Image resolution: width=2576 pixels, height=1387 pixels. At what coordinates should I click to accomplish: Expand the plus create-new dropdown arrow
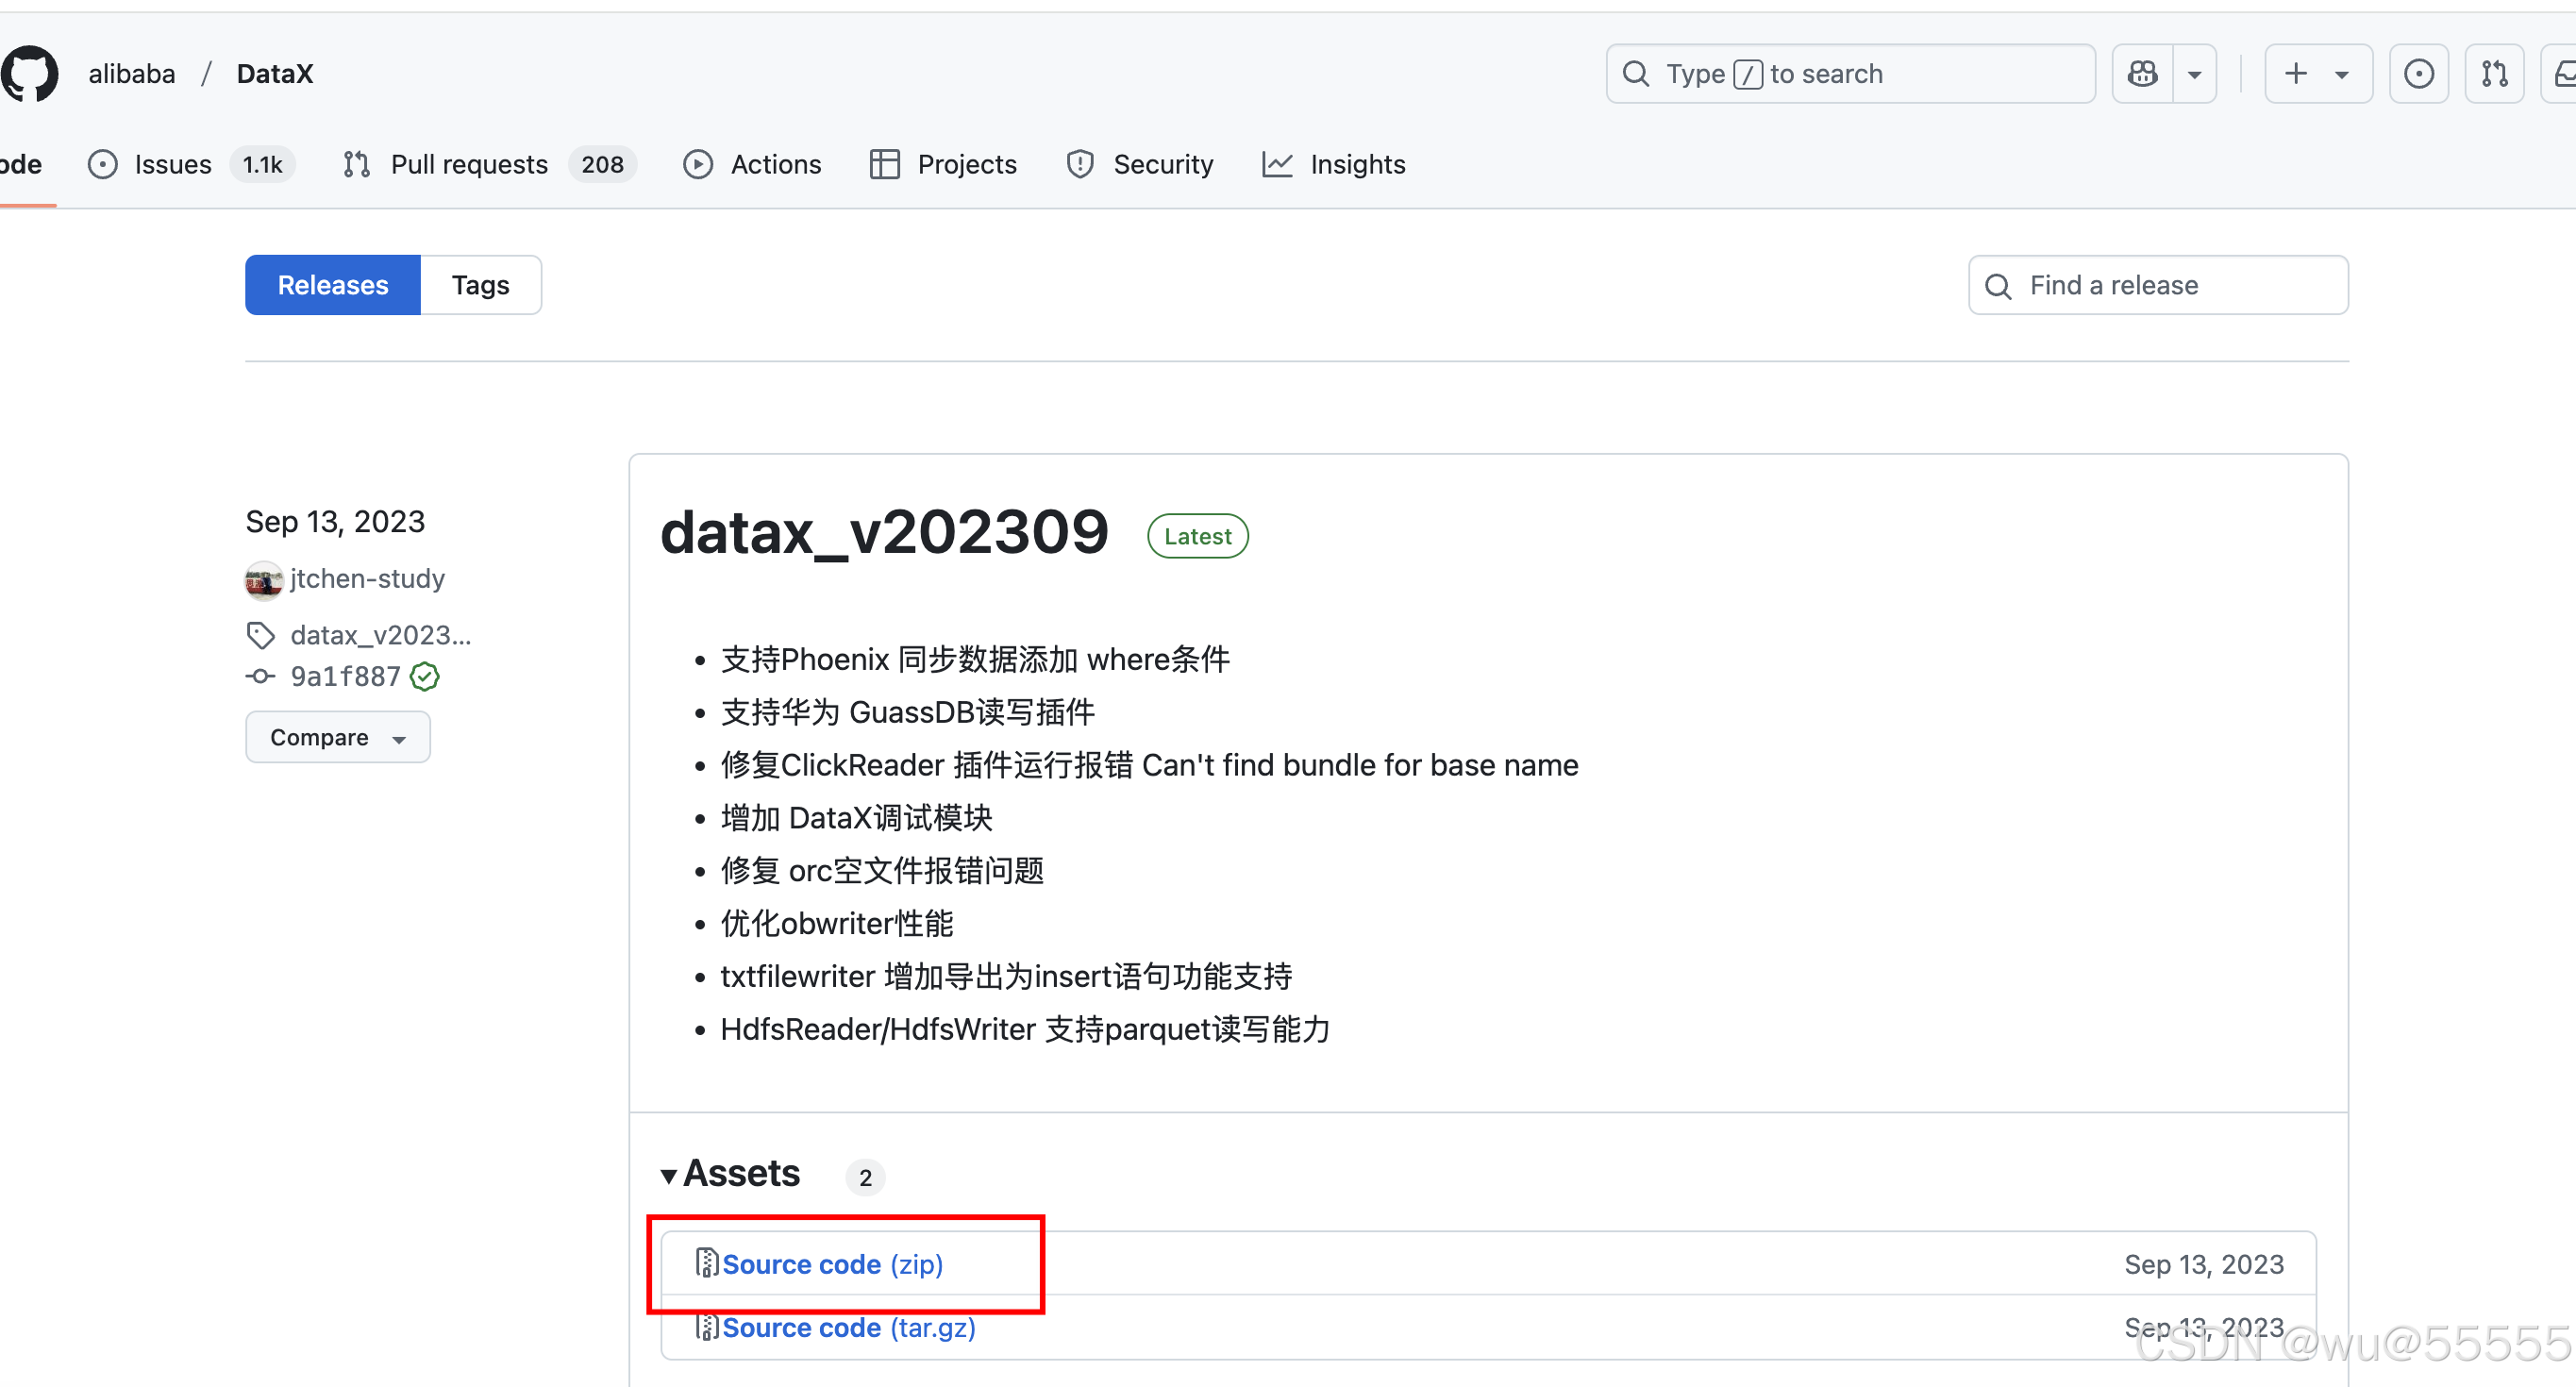[x=2341, y=74]
